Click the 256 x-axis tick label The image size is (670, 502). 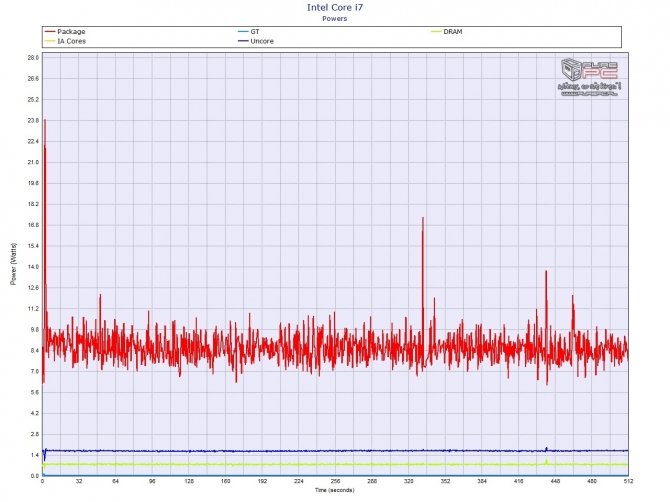click(x=335, y=481)
